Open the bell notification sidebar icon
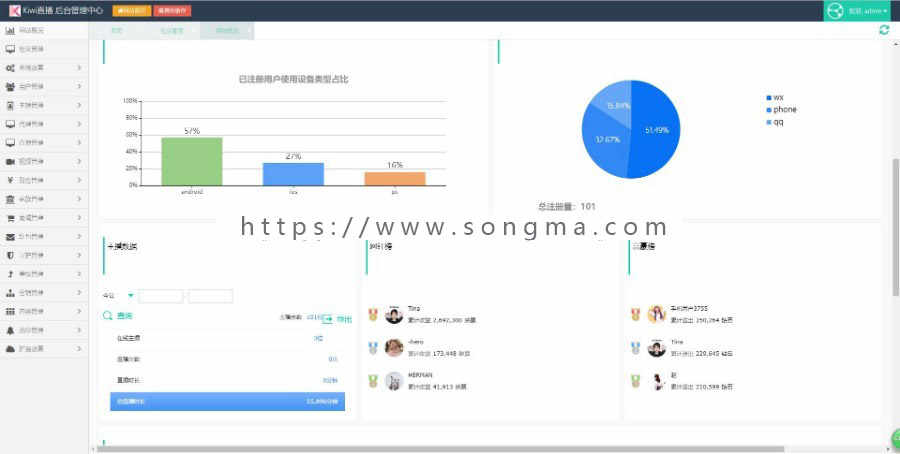Viewport: 900px width, 454px height. pos(10,331)
